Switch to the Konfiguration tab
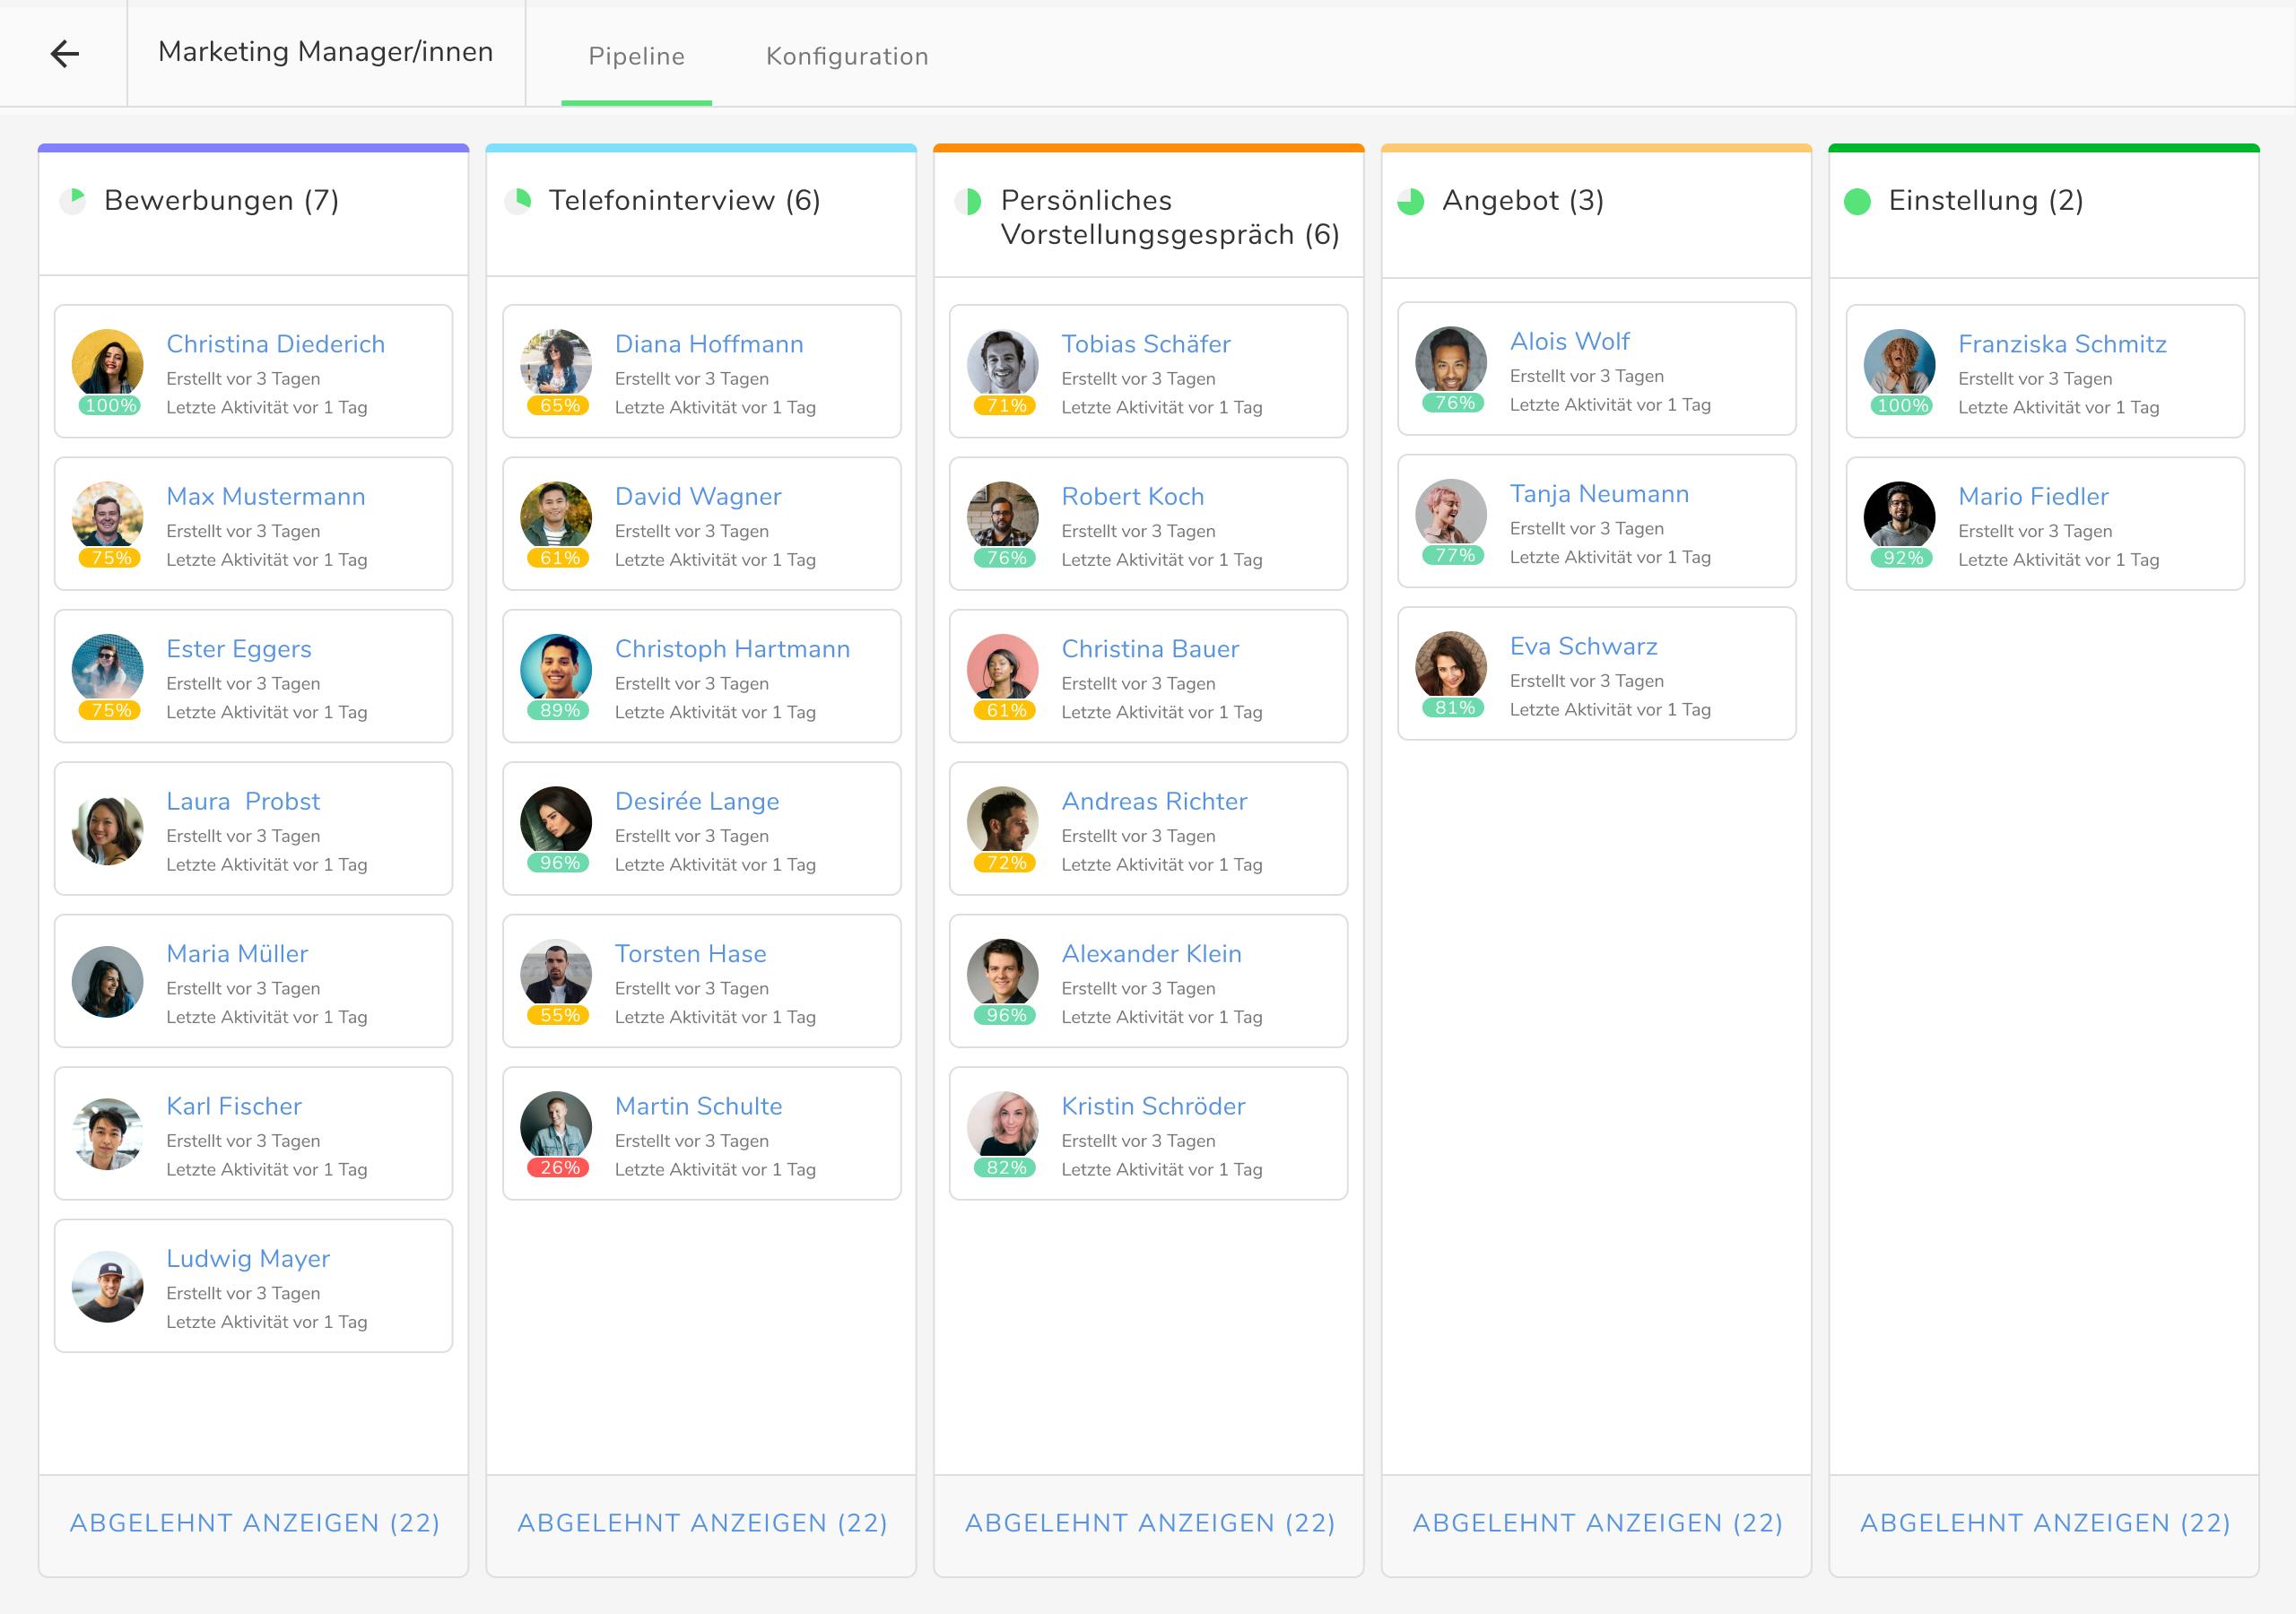Screen dimensions: 2296x1614 (846, 56)
